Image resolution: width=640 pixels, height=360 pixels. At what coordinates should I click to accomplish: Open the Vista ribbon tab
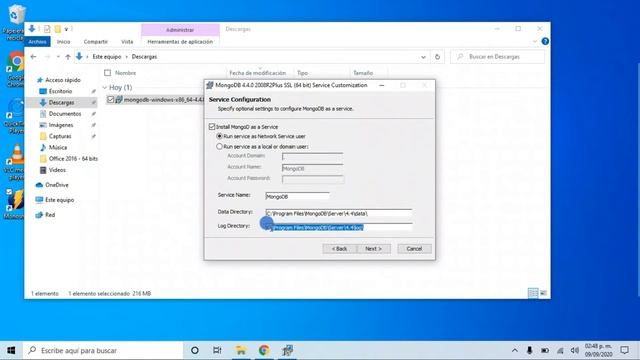(x=127, y=42)
